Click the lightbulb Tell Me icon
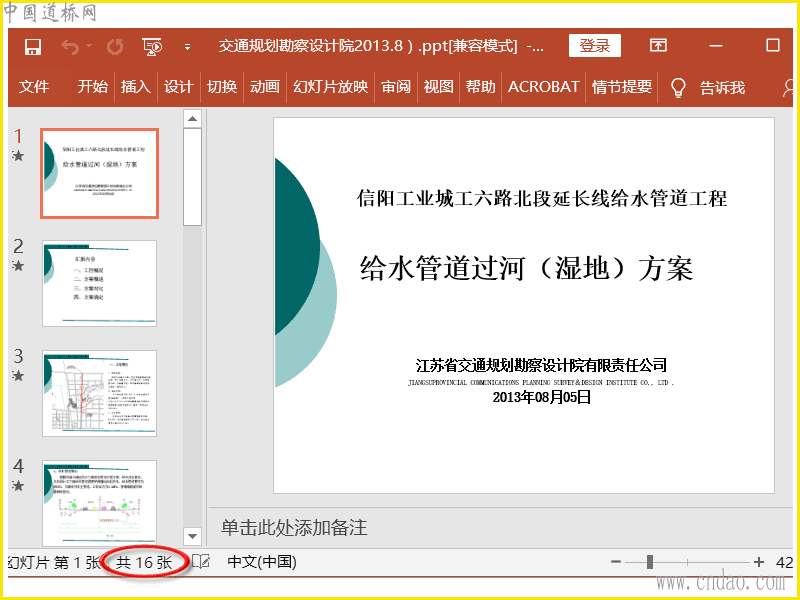Viewport: 800px width, 600px height. pyautogui.click(x=678, y=88)
